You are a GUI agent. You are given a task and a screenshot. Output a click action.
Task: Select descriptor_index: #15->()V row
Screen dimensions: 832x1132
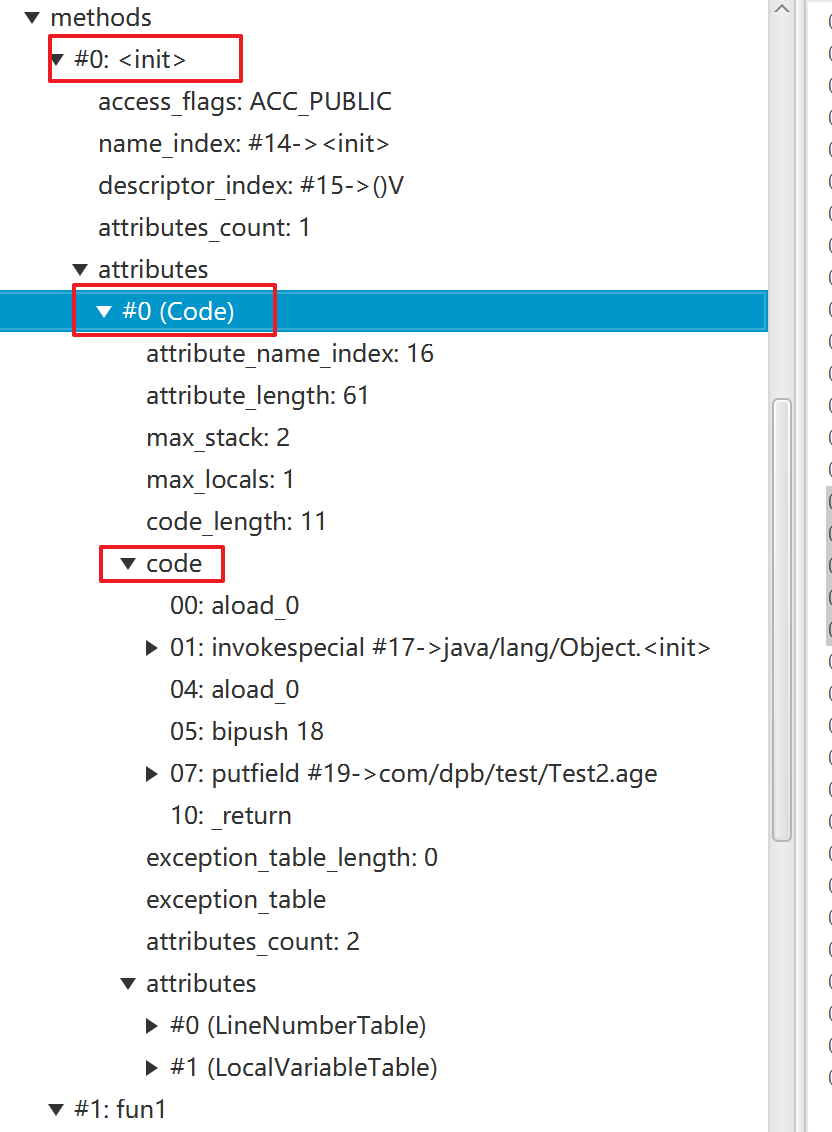(251, 186)
